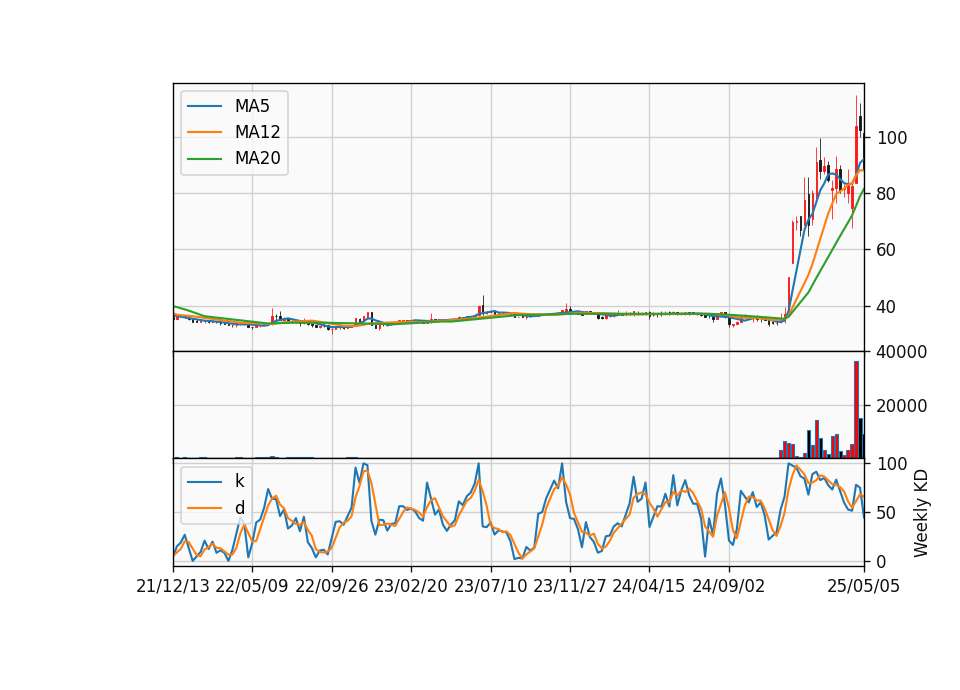
Task: Click the 100 price axis tick
Action: pos(892,138)
